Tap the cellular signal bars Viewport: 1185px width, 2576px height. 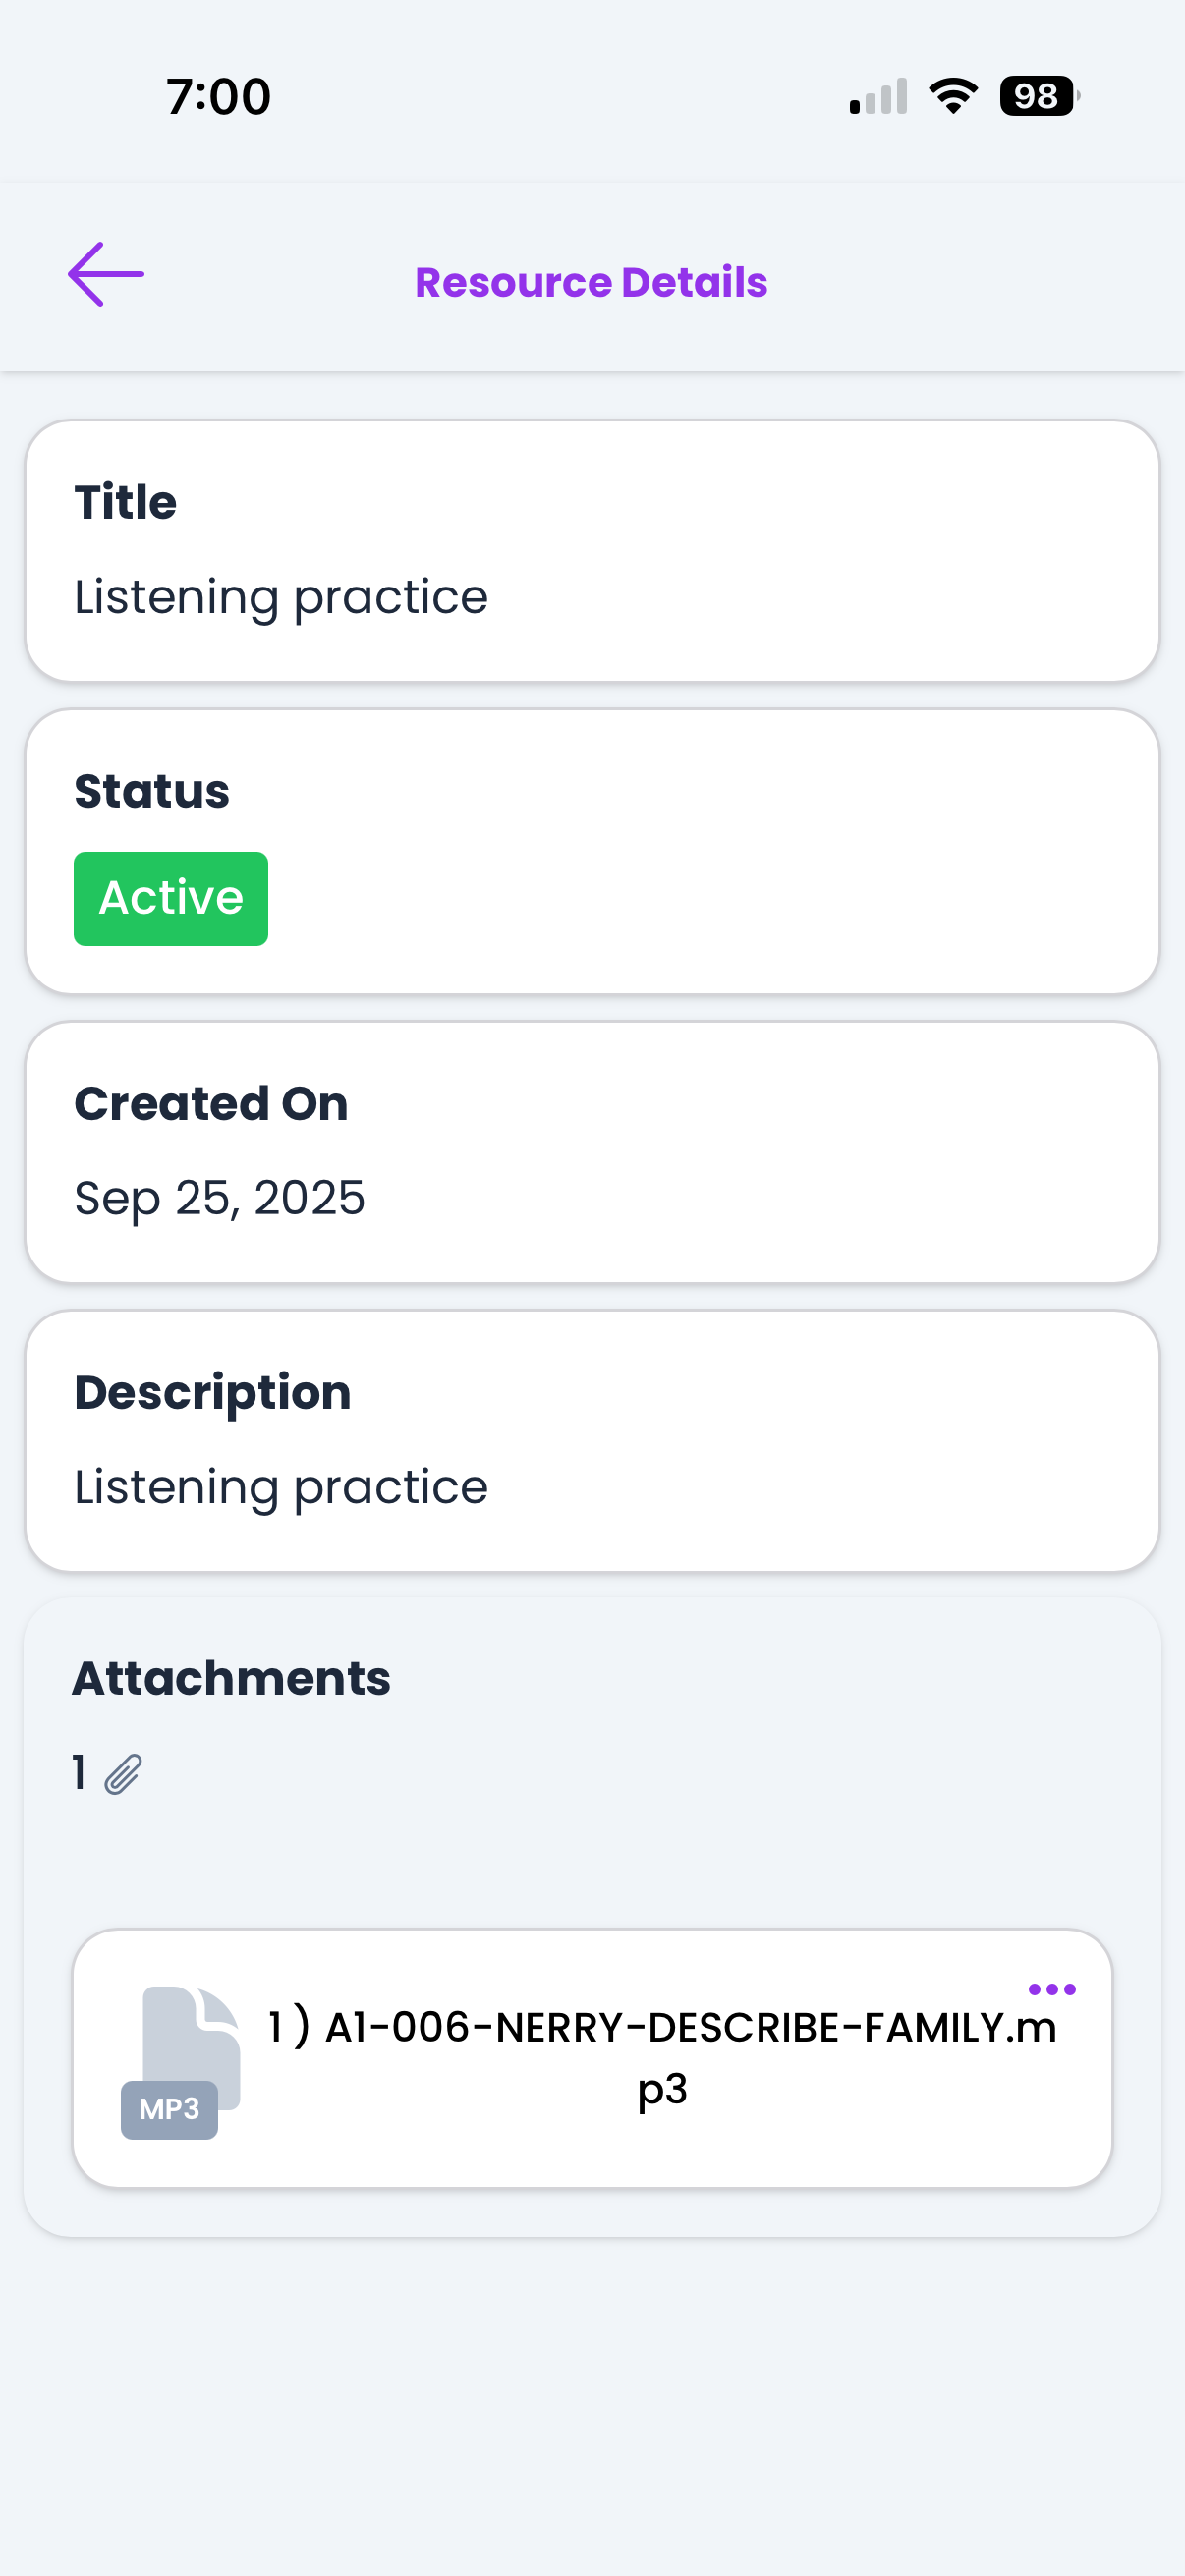point(878,97)
